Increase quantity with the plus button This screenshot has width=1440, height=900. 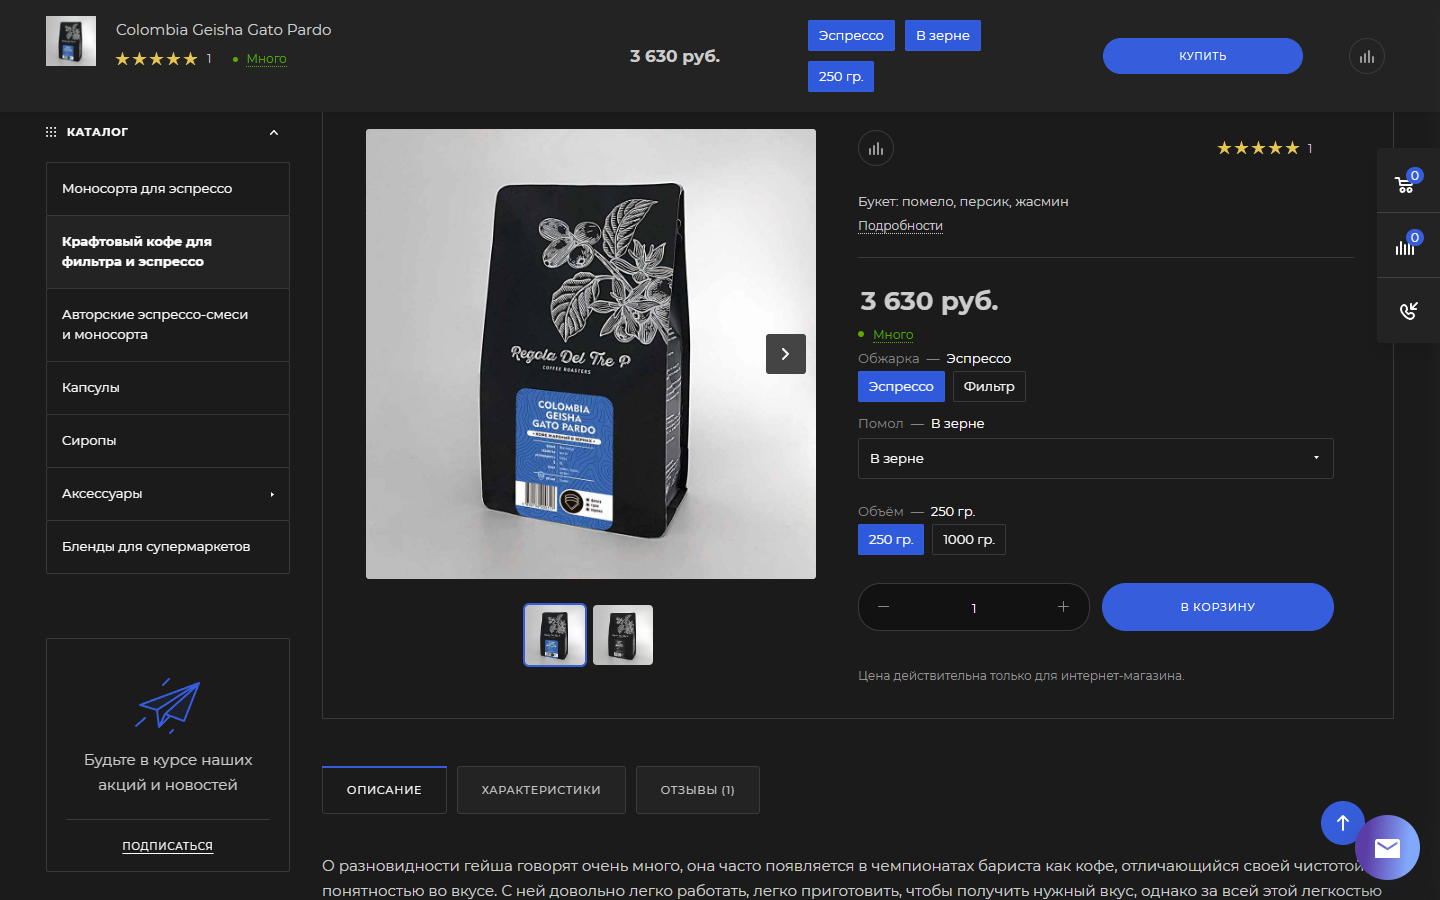coord(1063,607)
